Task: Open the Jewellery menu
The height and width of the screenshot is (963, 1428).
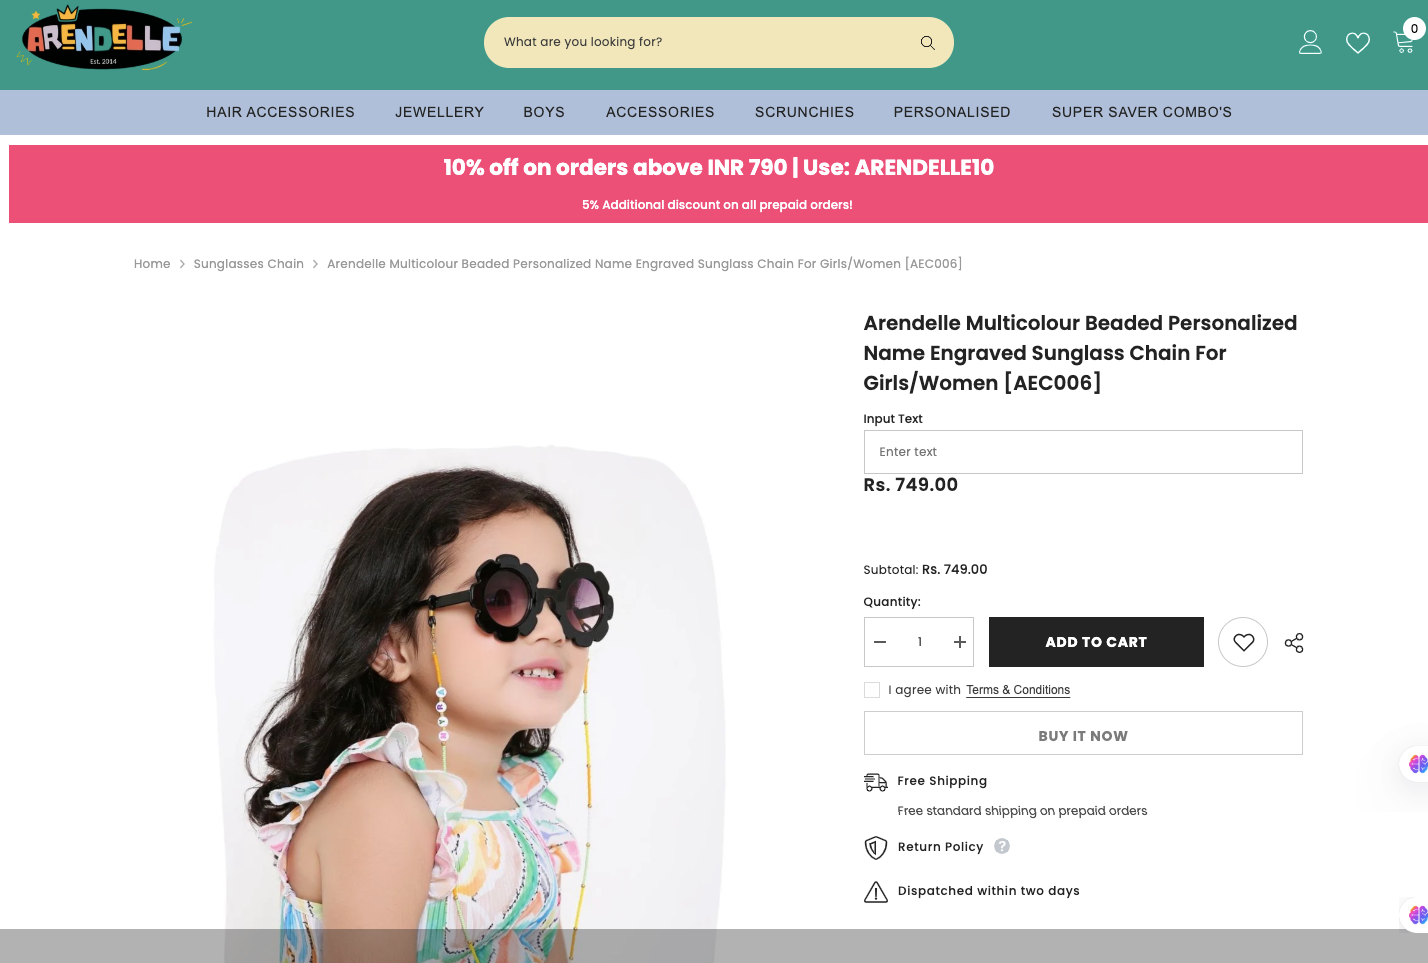Action: [439, 112]
